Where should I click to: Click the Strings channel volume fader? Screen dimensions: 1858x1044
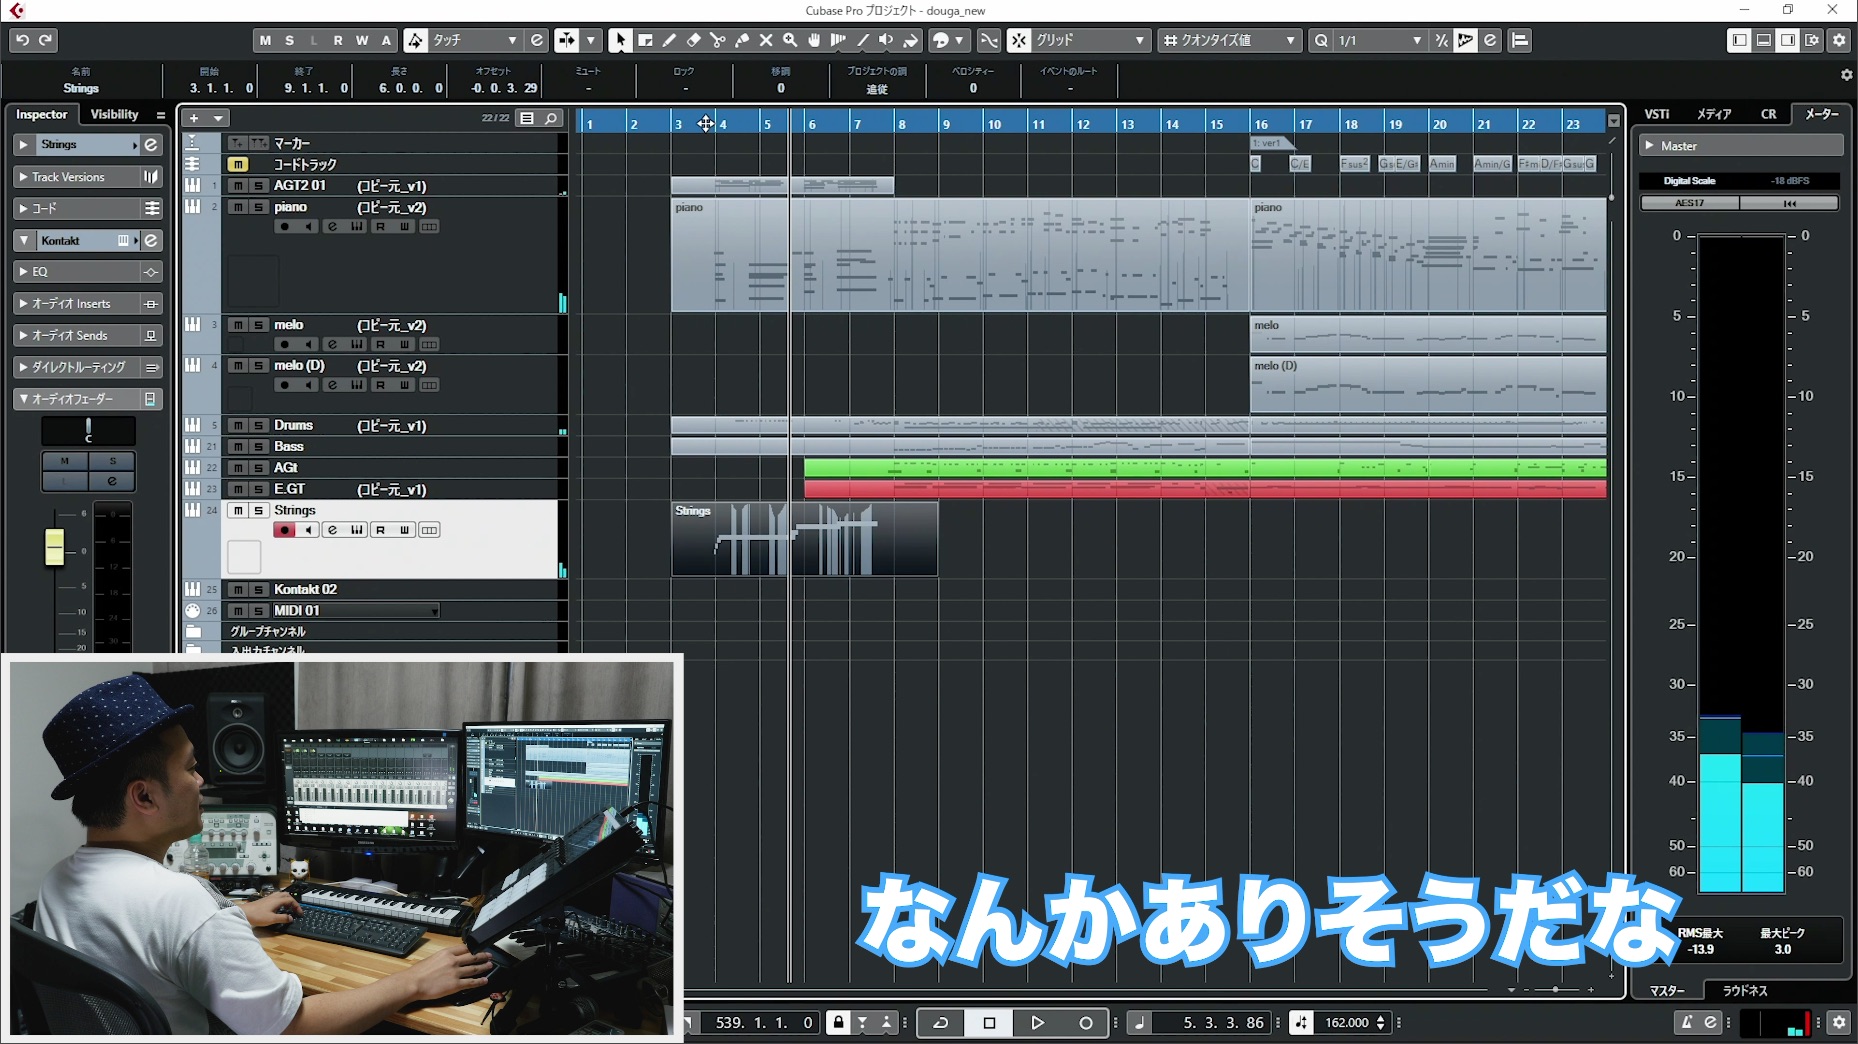(54, 547)
